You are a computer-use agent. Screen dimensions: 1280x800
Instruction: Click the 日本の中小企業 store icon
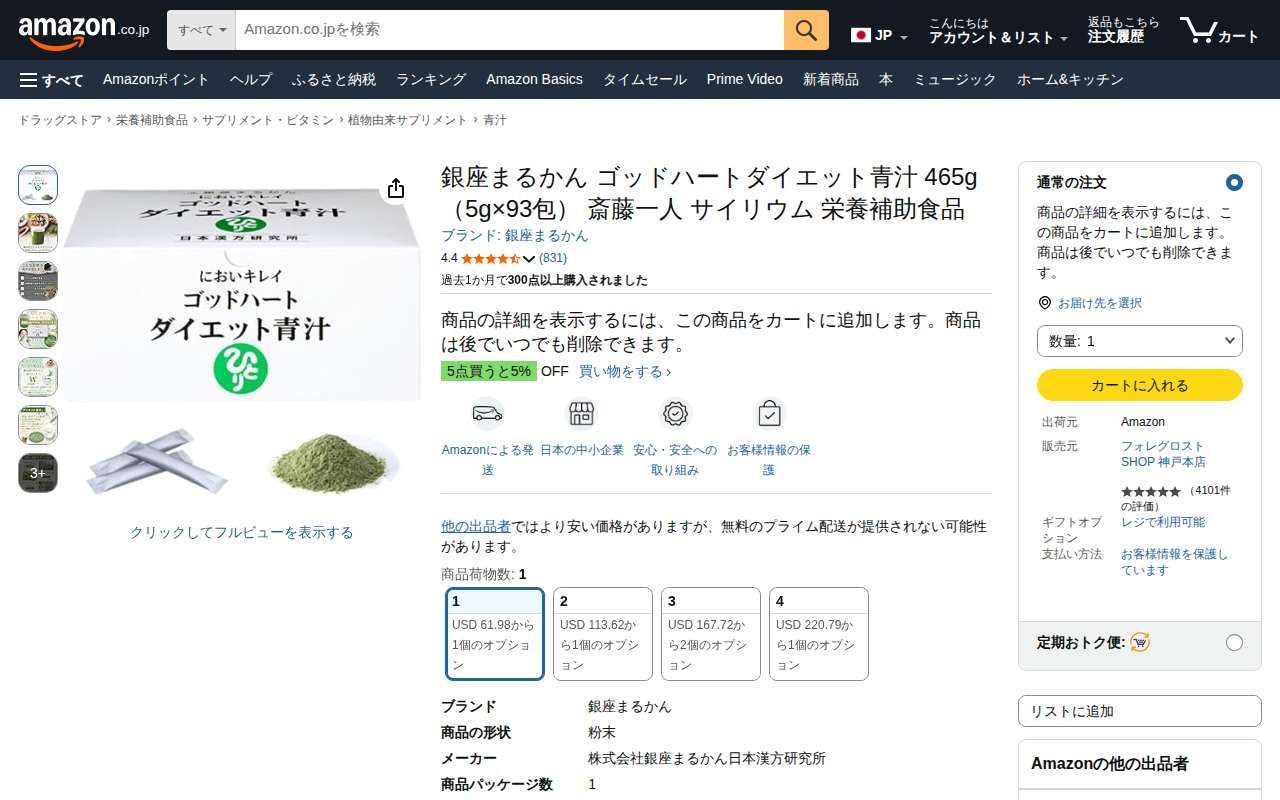pyautogui.click(x=582, y=413)
